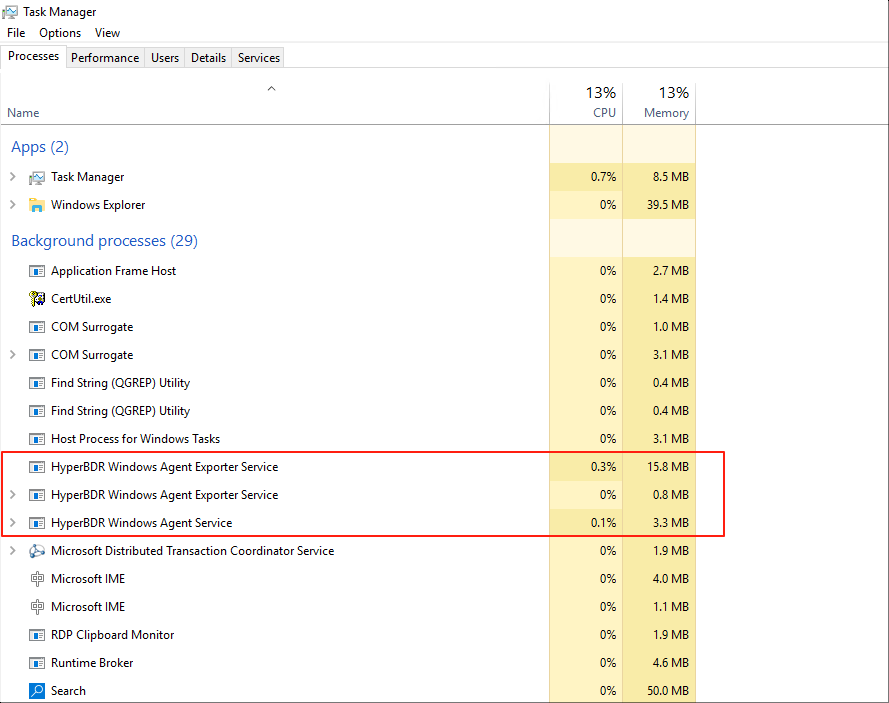Click the Search magnifier icon
This screenshot has width=889, height=703.
(x=37, y=691)
